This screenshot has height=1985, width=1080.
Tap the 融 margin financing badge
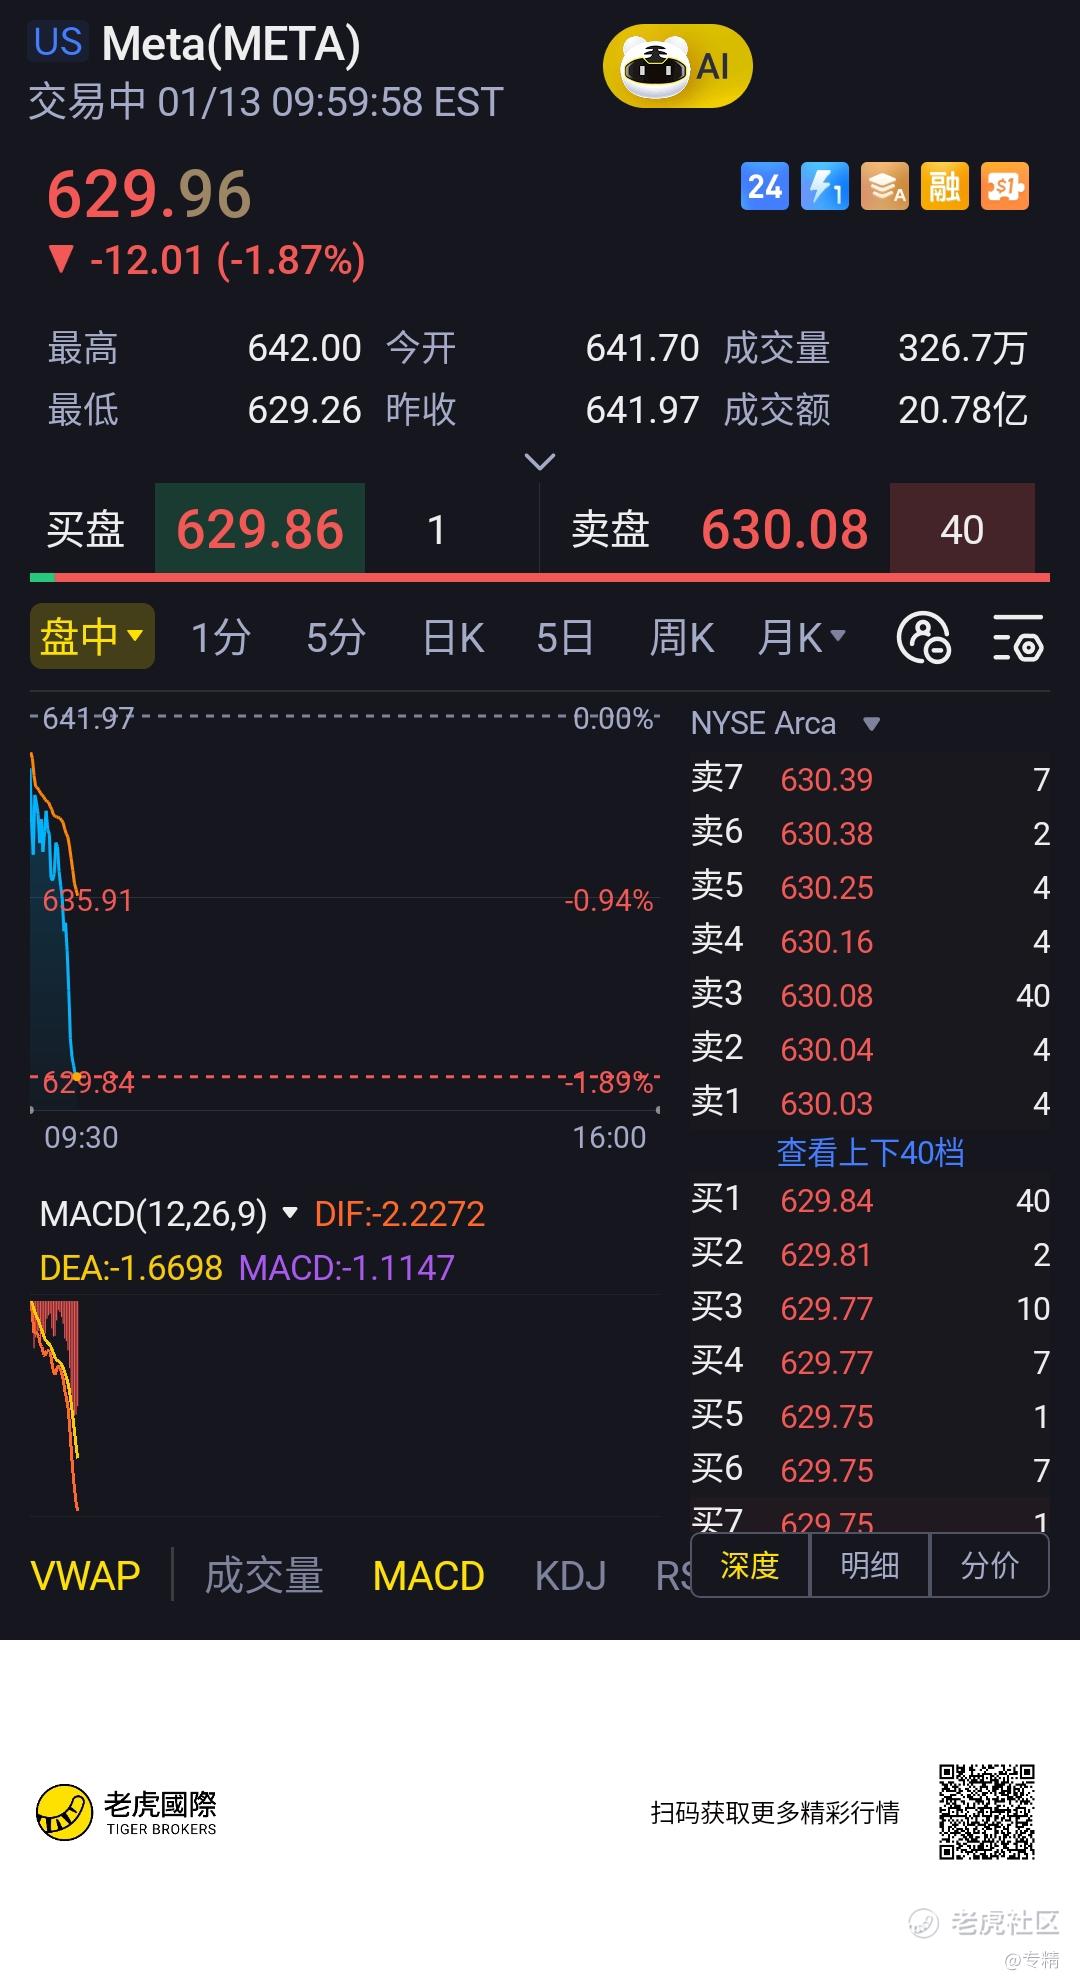coord(945,186)
